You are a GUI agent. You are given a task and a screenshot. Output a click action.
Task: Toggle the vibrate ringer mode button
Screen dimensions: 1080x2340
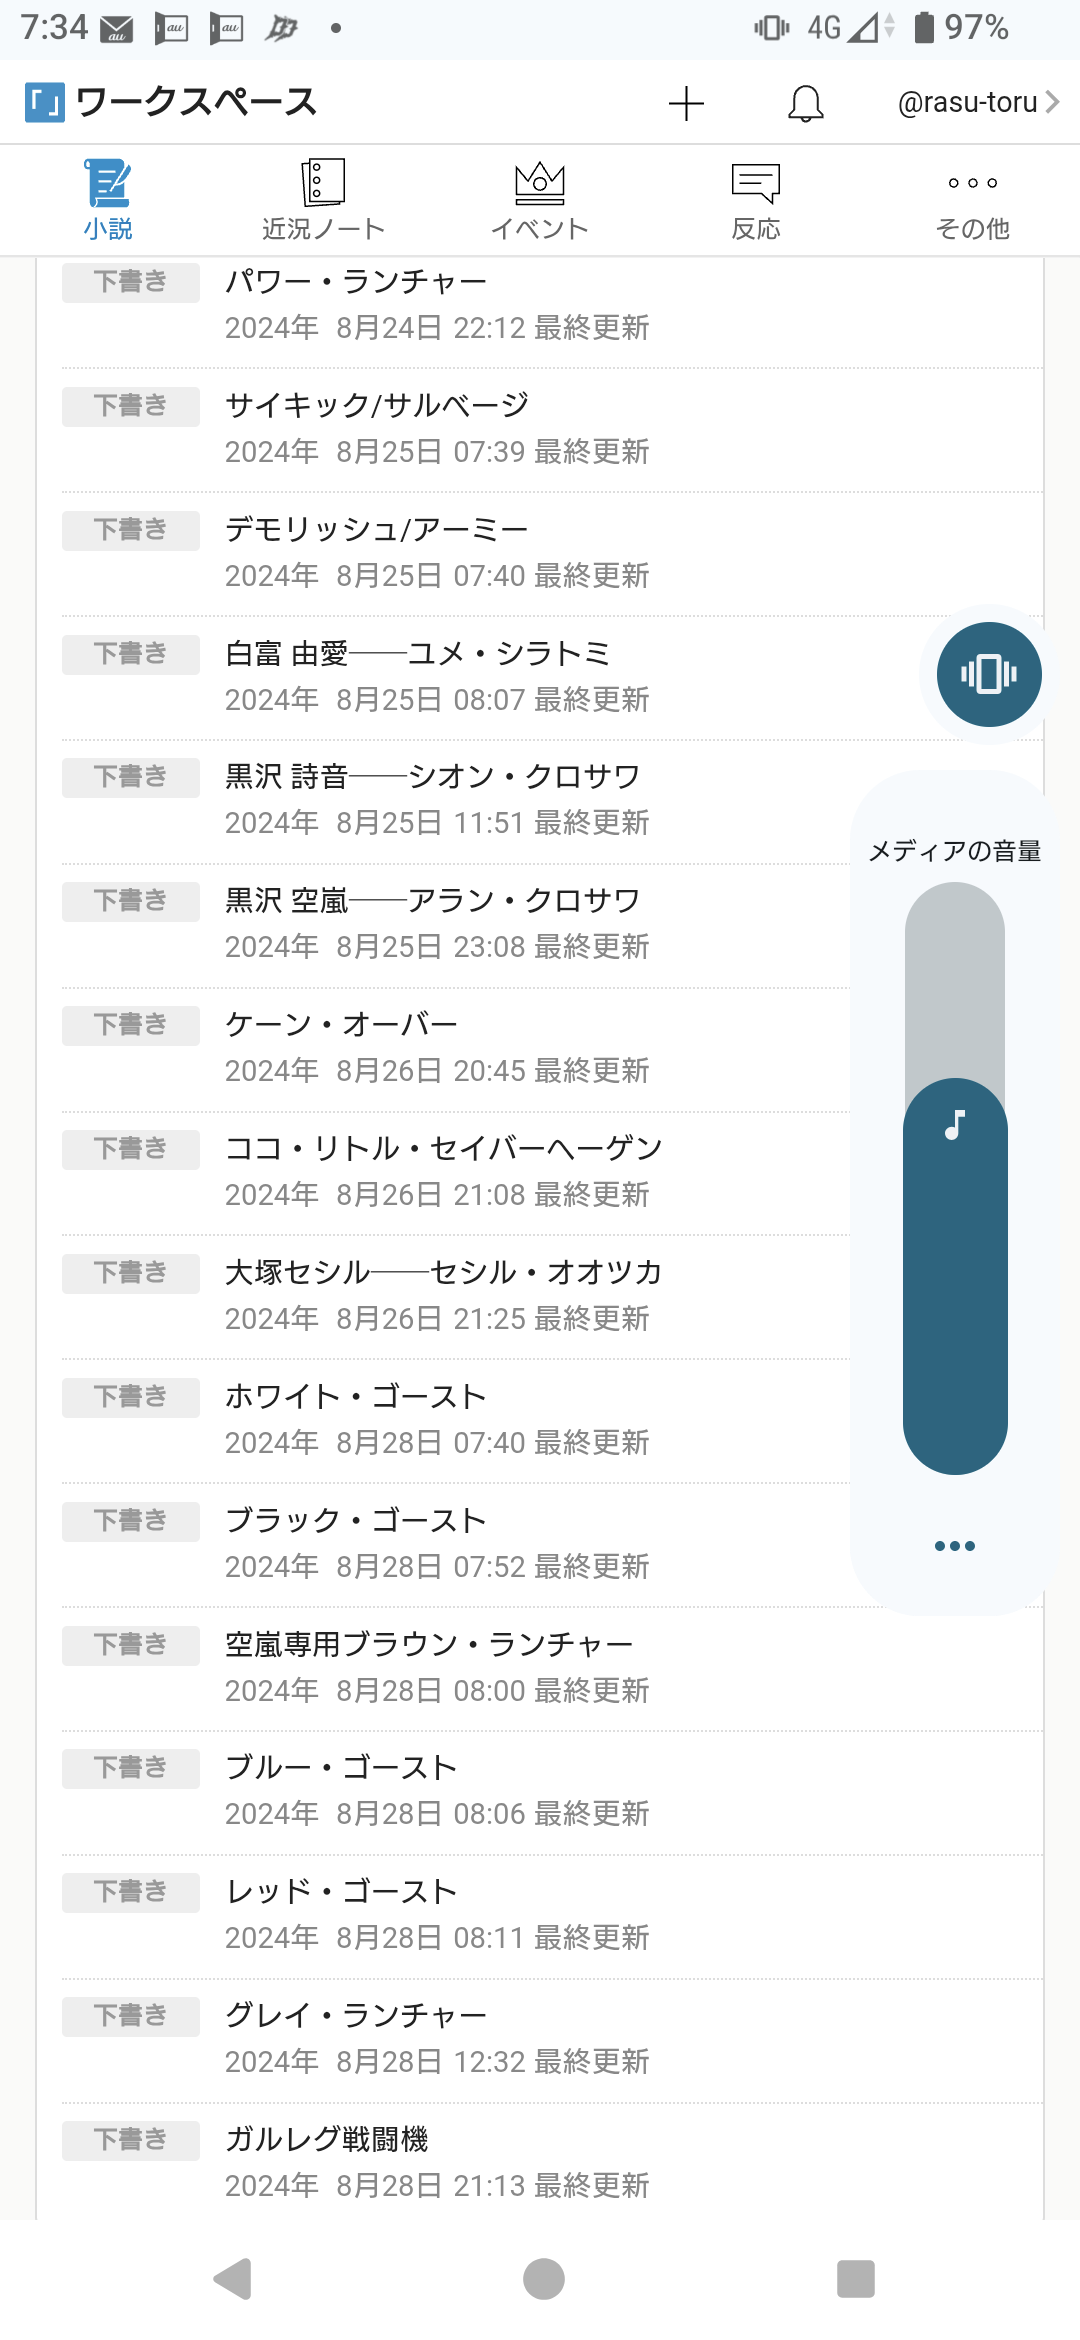point(989,674)
